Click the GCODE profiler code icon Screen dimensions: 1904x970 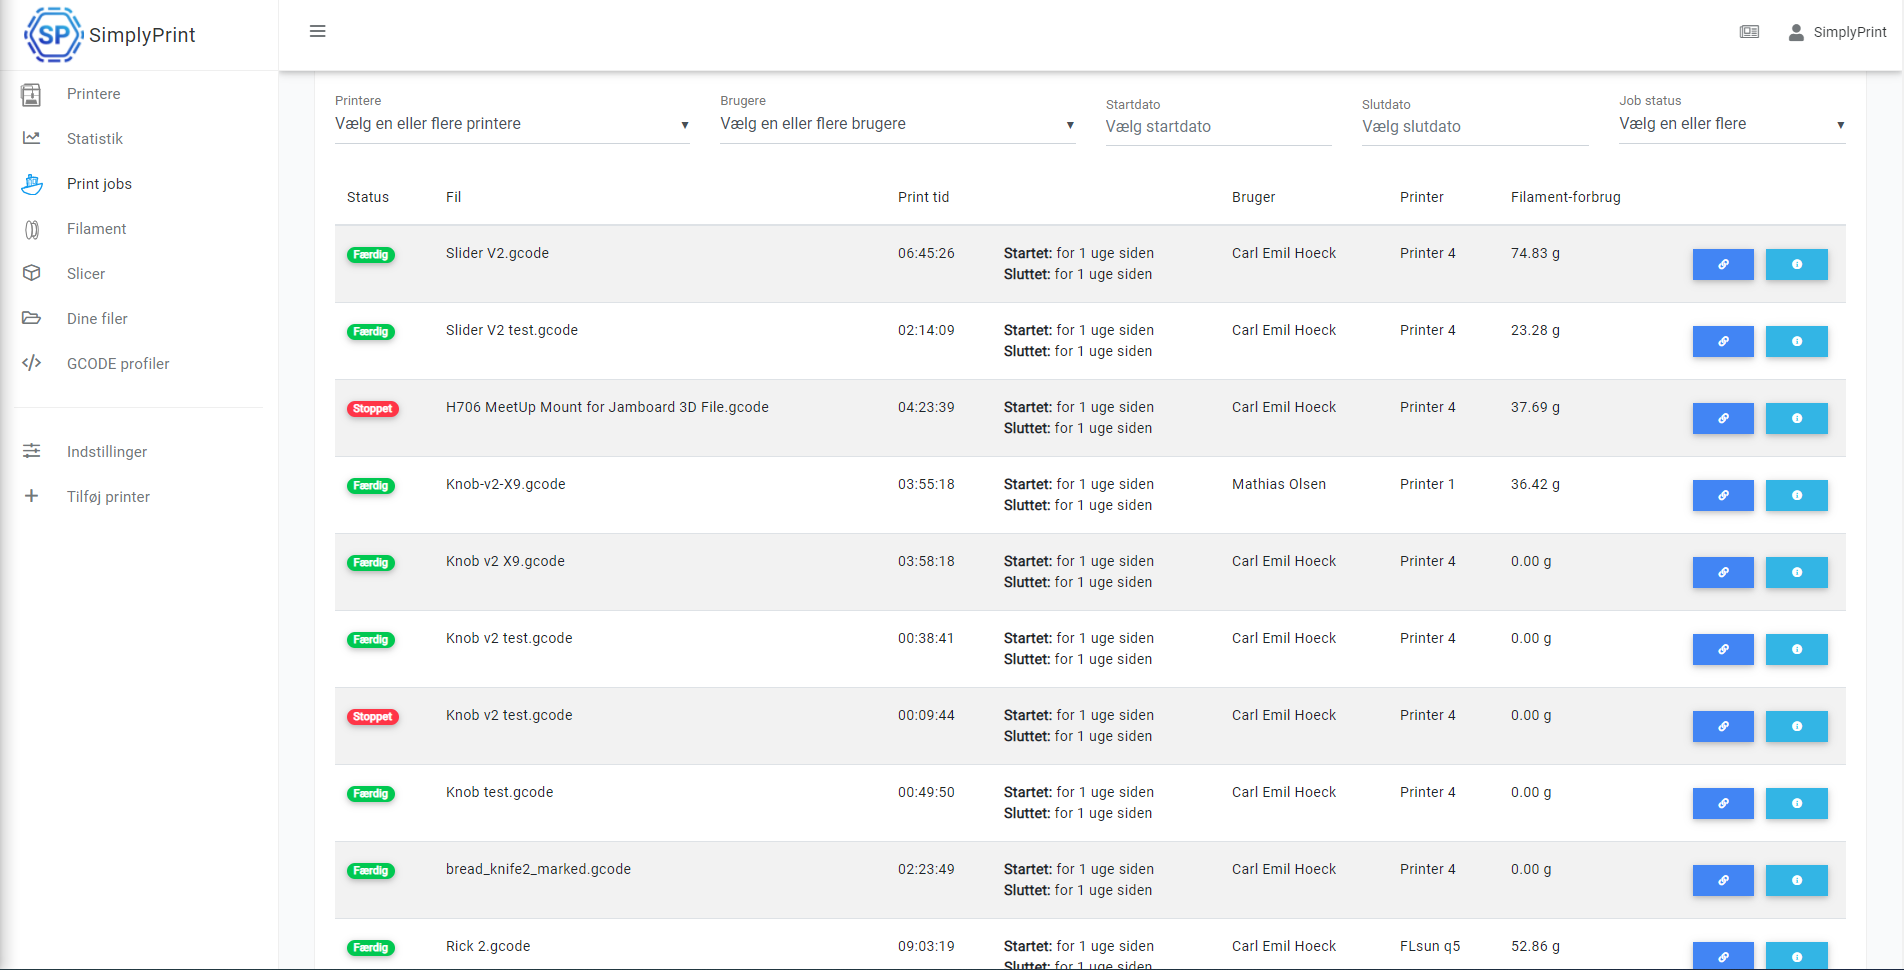coord(32,363)
